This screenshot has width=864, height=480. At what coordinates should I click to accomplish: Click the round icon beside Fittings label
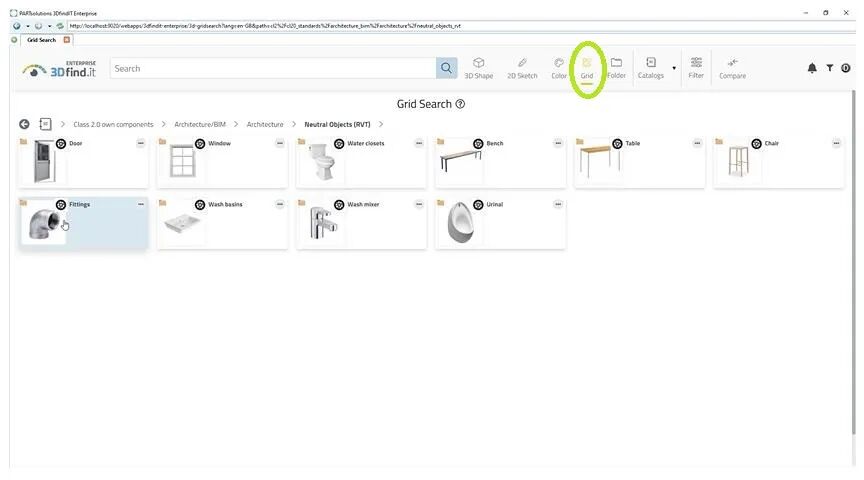61,205
